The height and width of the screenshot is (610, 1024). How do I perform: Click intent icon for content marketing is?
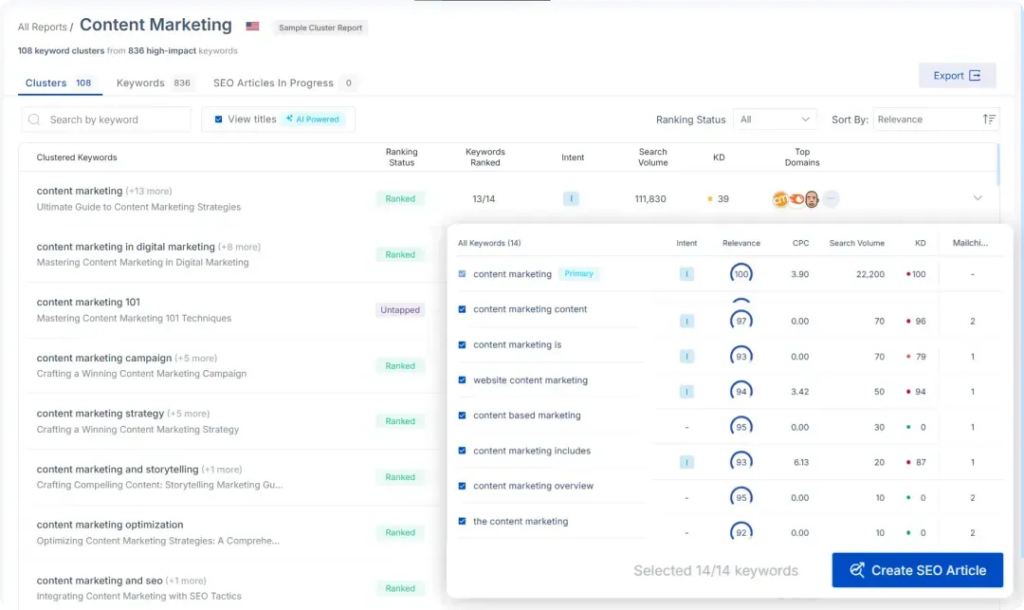[686, 356]
